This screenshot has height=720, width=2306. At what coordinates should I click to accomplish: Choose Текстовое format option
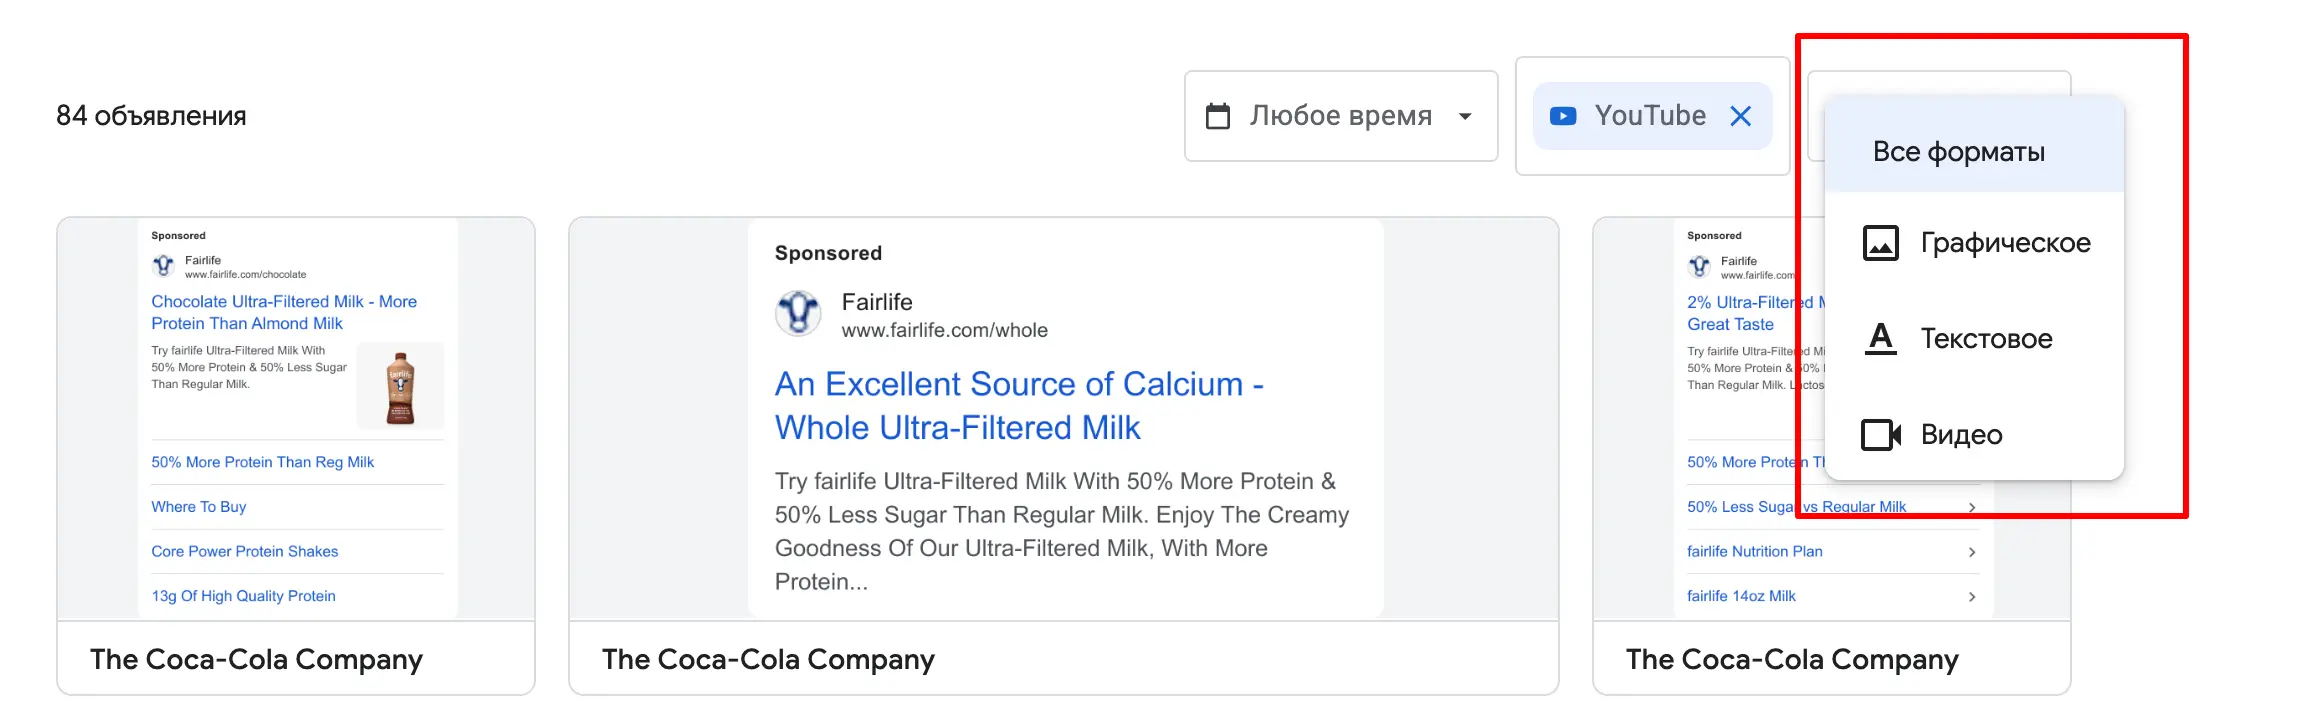pos(1986,339)
